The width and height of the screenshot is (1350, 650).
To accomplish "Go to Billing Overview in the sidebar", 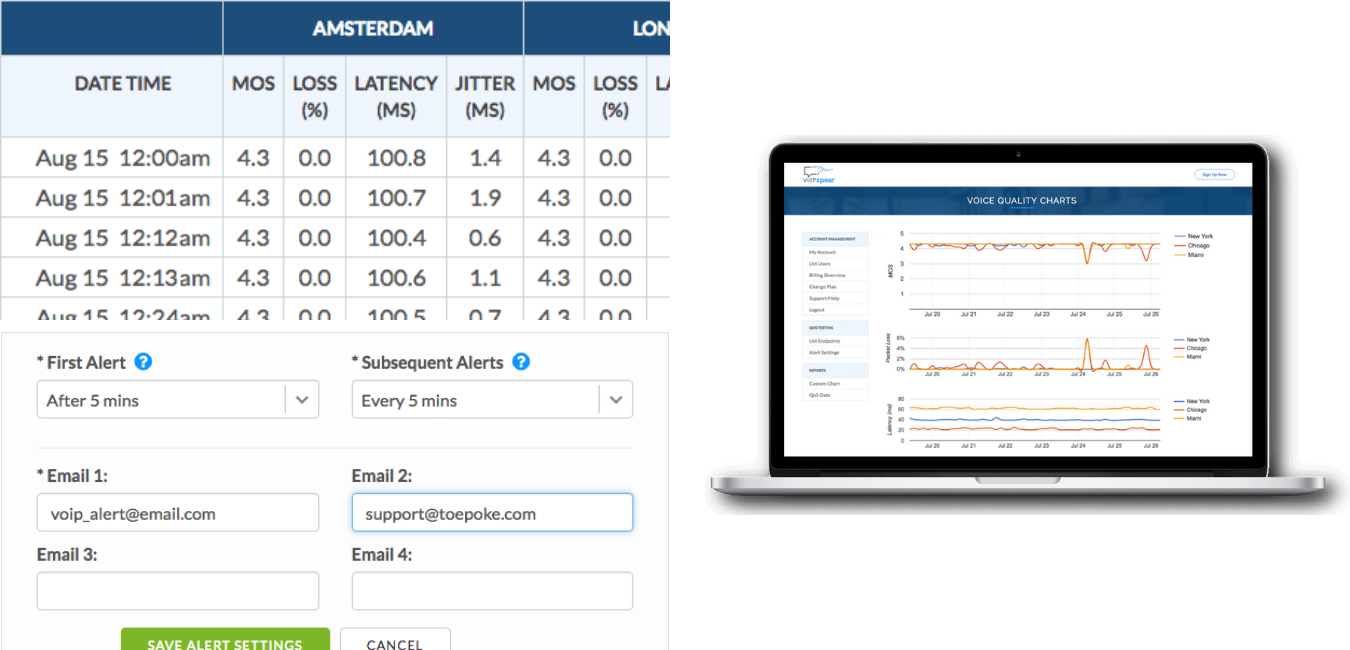I will tap(827, 275).
